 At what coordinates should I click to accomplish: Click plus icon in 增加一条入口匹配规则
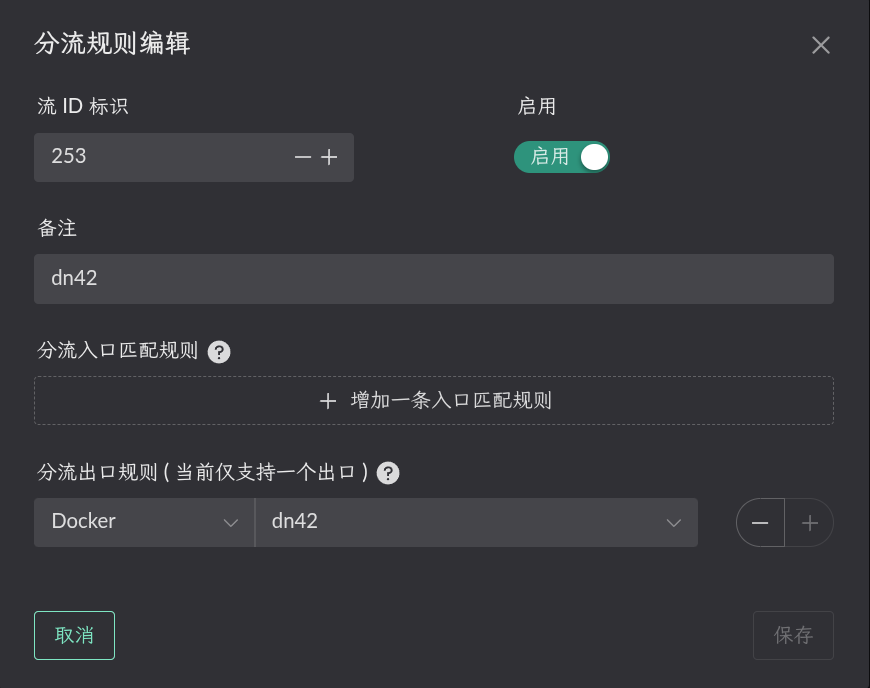[328, 401]
